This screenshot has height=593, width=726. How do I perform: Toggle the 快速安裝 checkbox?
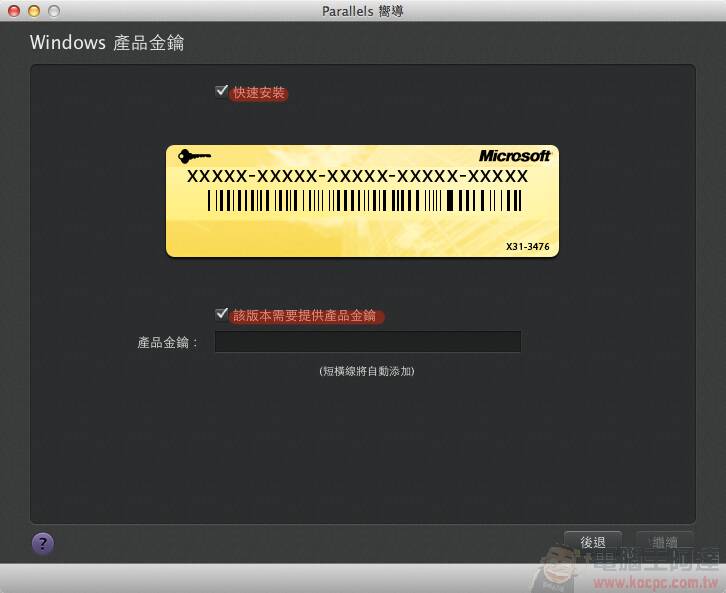(x=222, y=91)
